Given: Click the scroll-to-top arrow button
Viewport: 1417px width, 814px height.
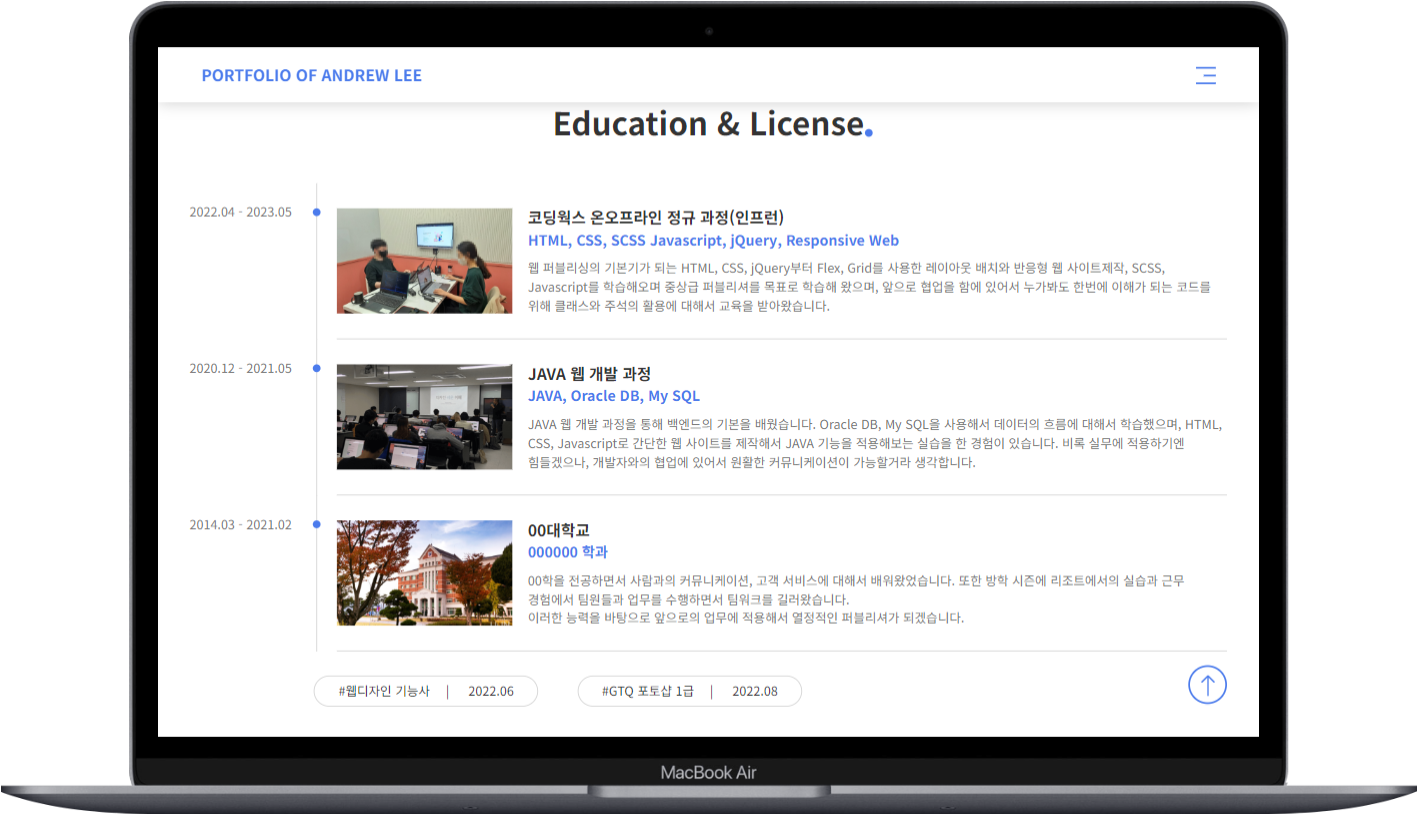Looking at the screenshot, I should (1207, 685).
